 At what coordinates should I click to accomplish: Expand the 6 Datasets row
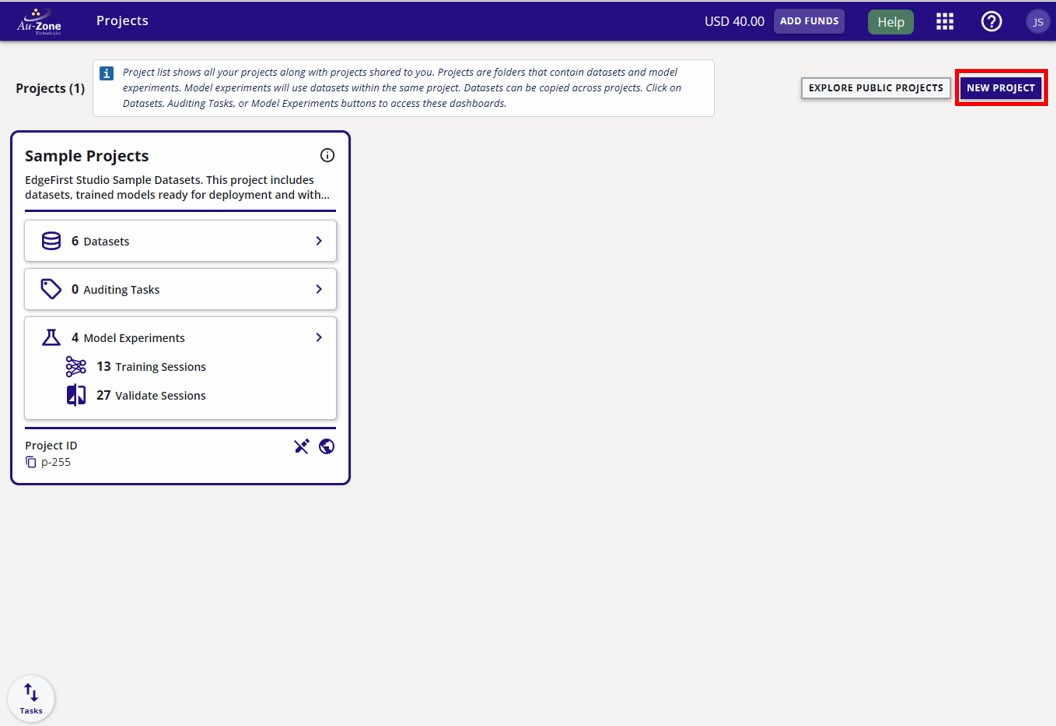click(x=318, y=241)
